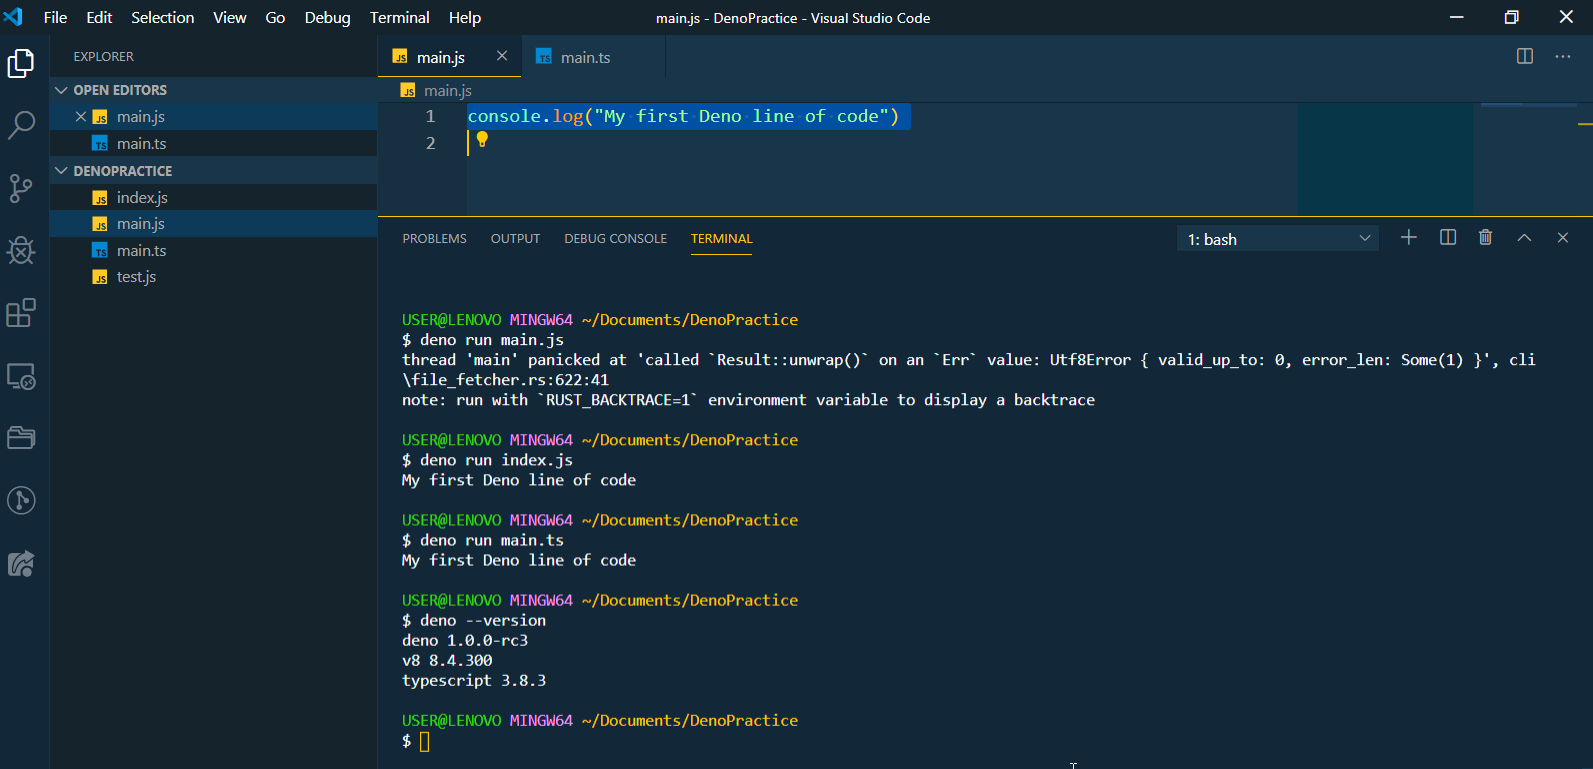Open the Selection menu

click(163, 17)
